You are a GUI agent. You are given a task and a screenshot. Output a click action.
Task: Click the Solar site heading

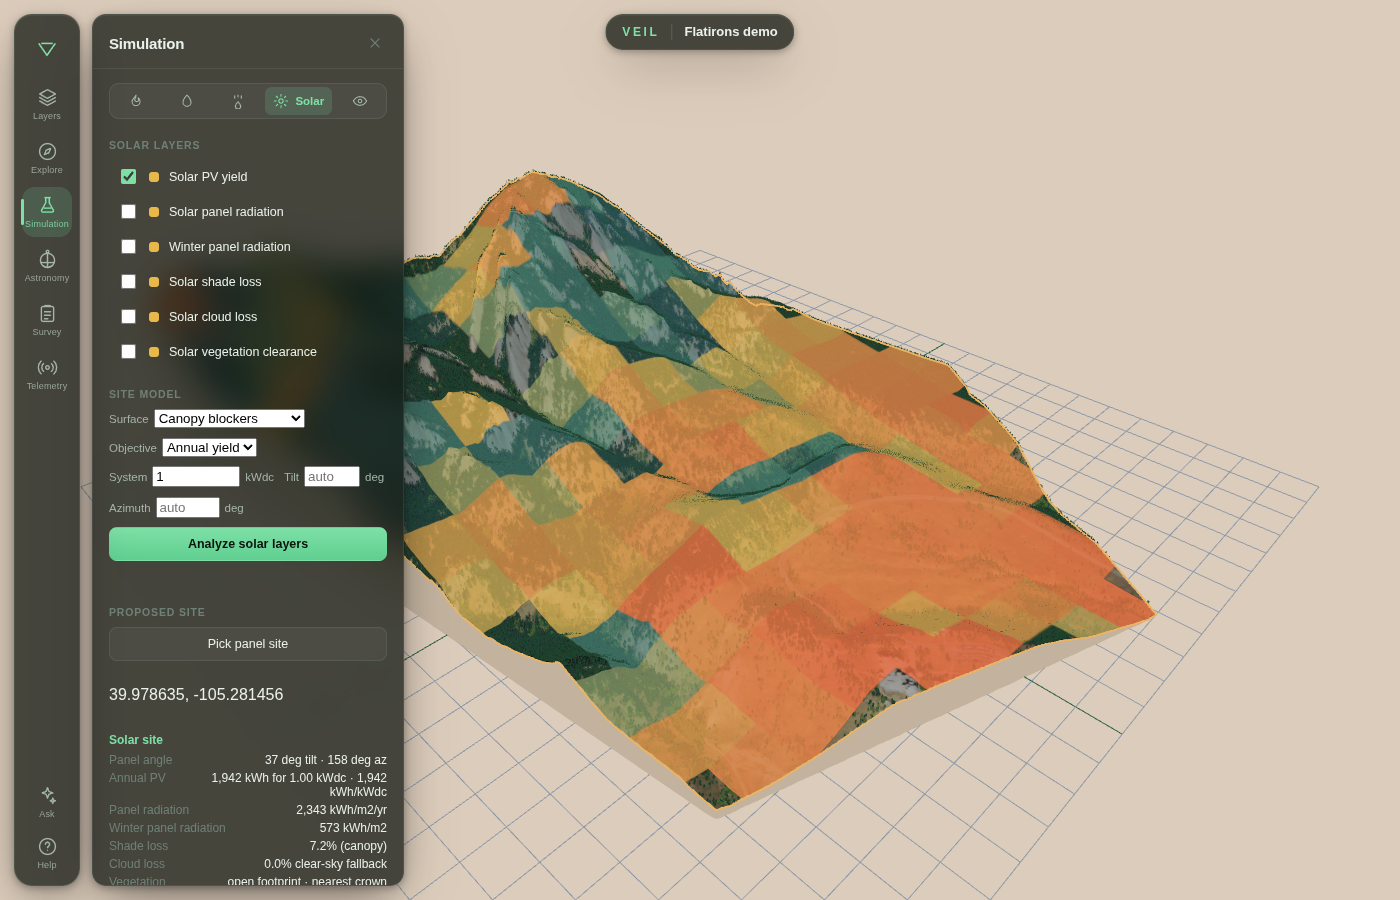(136, 740)
